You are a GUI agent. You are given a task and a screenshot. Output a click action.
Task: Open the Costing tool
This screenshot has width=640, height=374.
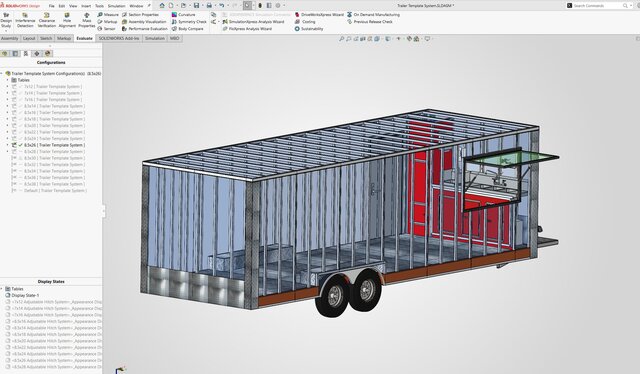point(305,22)
